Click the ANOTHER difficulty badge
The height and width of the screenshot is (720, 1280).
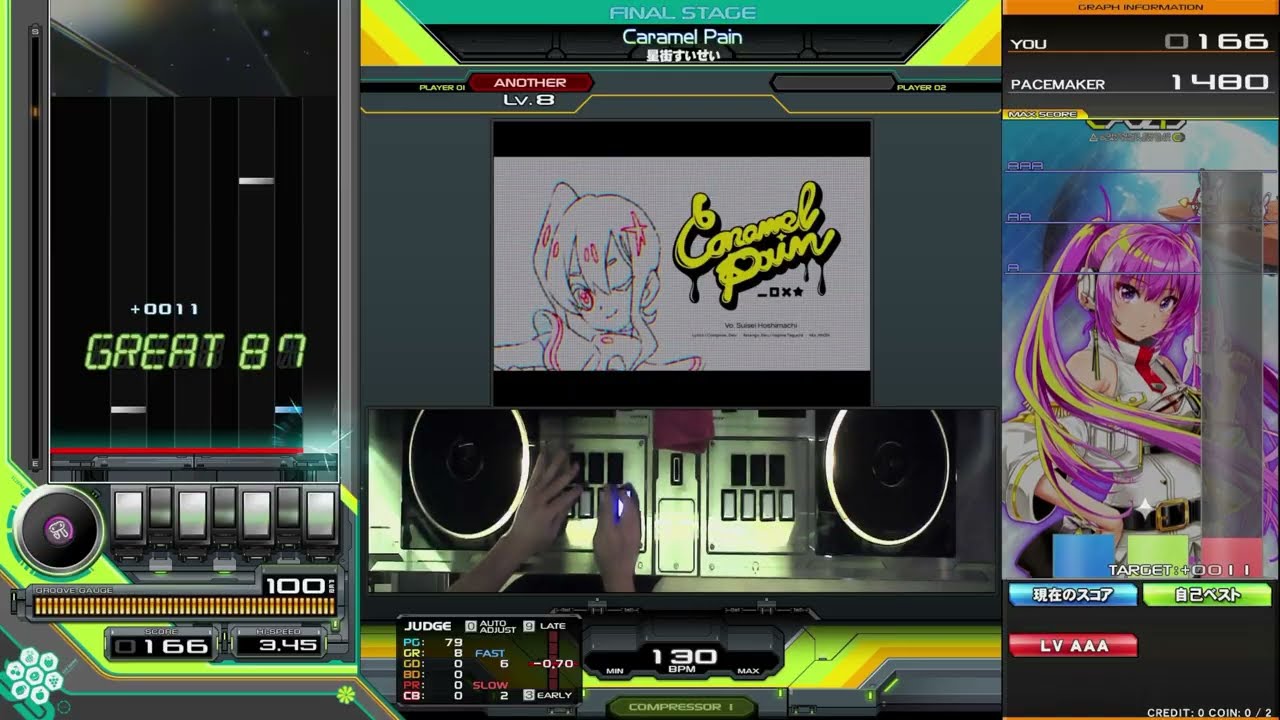[530, 83]
